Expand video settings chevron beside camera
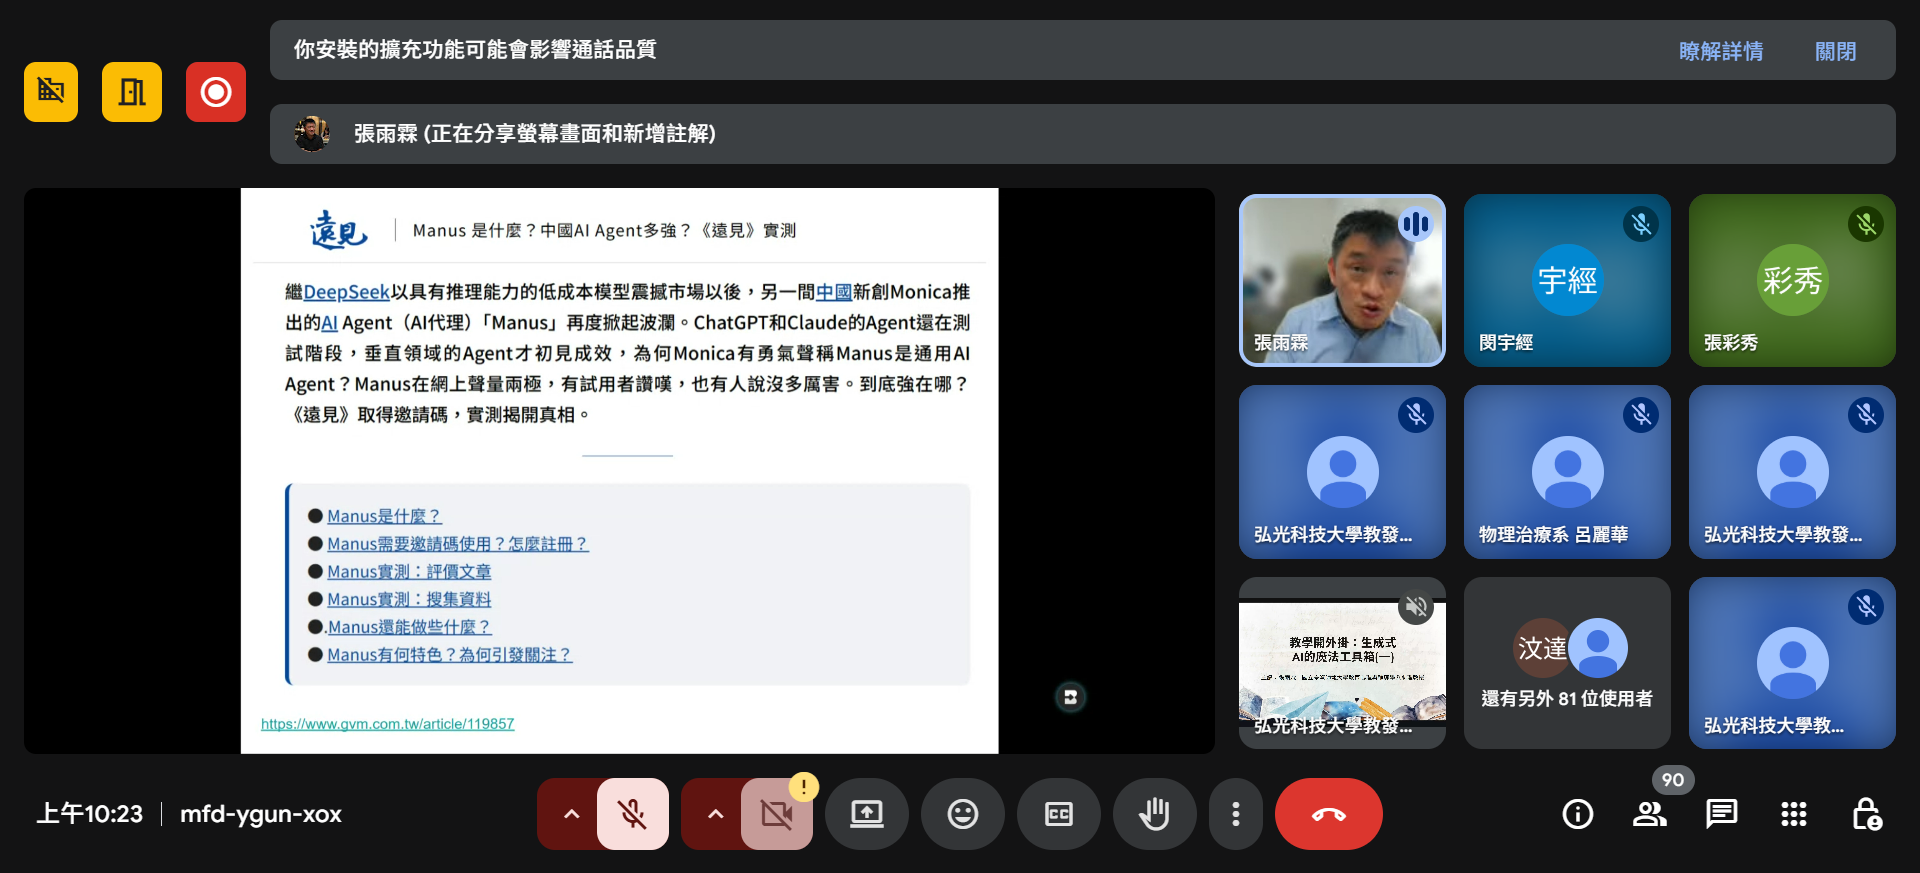Viewport: 1920px width, 873px height. 715,814
